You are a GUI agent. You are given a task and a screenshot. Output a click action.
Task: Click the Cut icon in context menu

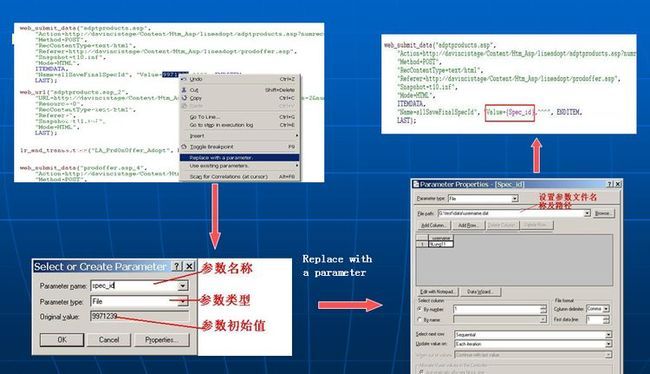coord(184,90)
